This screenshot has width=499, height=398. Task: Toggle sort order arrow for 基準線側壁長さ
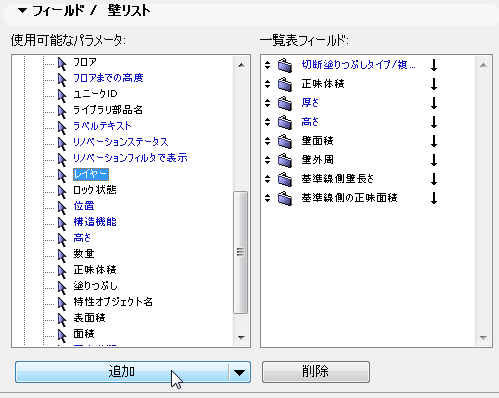pos(434,179)
